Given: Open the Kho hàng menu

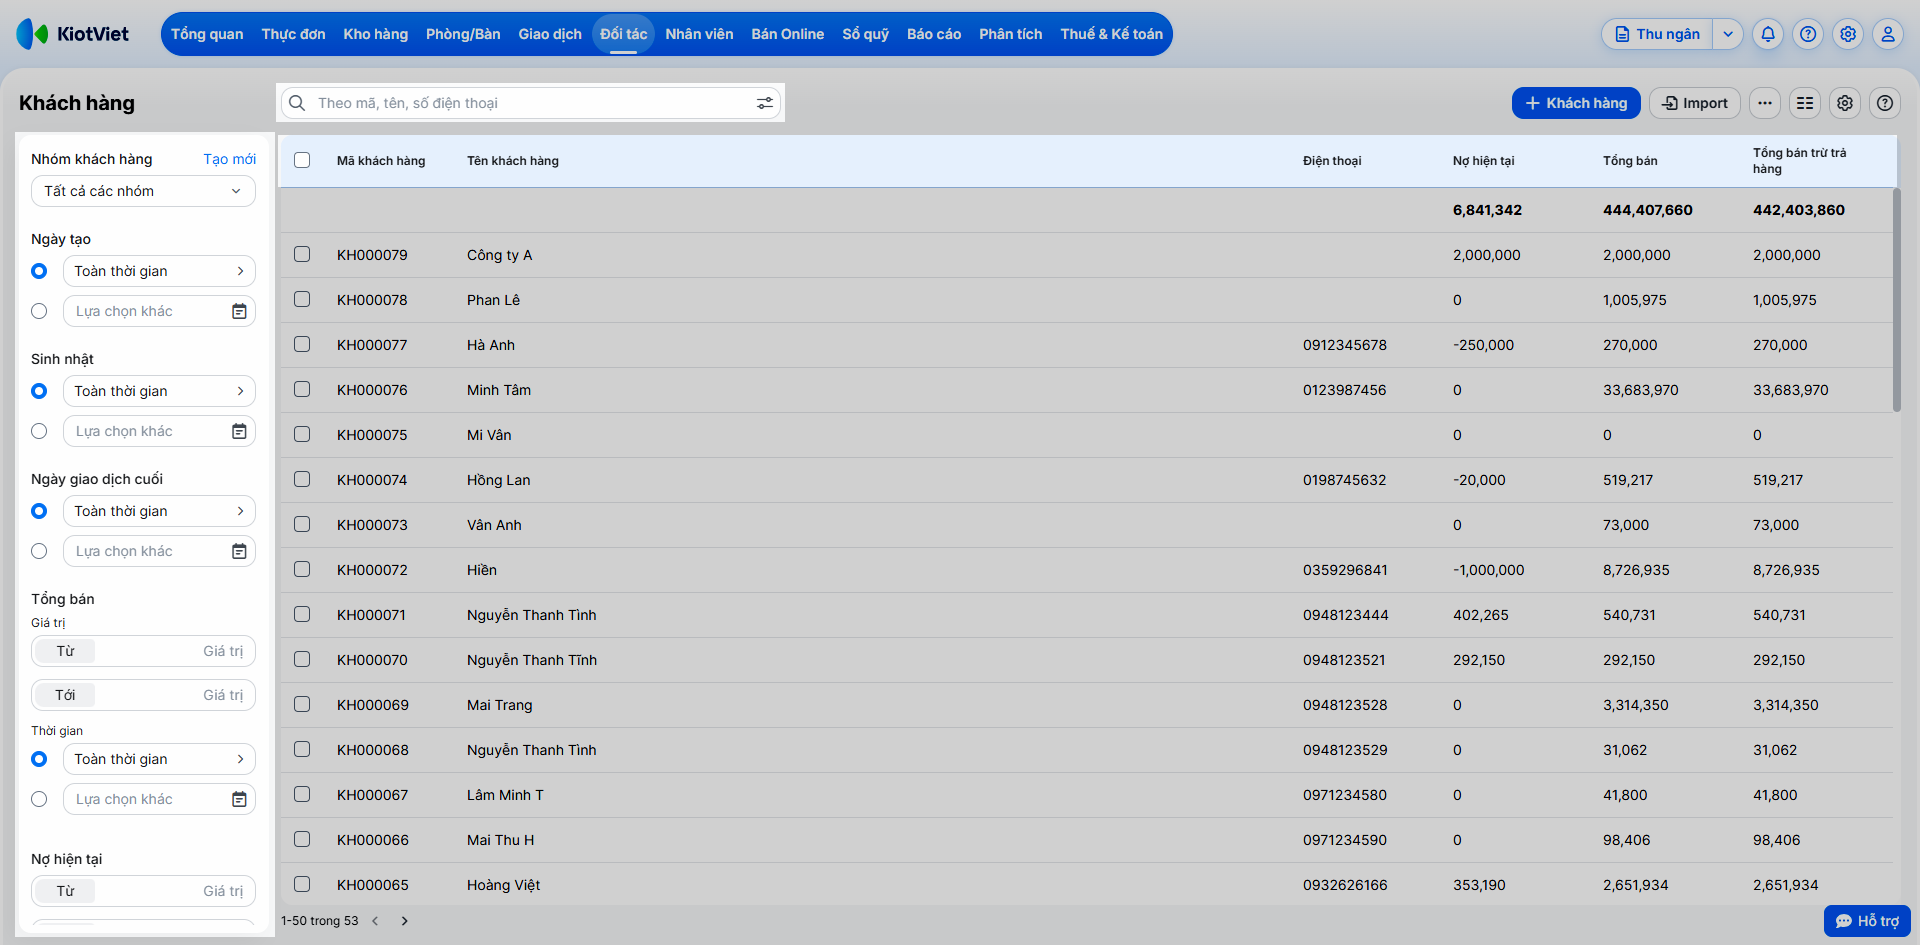Looking at the screenshot, I should pyautogui.click(x=376, y=34).
